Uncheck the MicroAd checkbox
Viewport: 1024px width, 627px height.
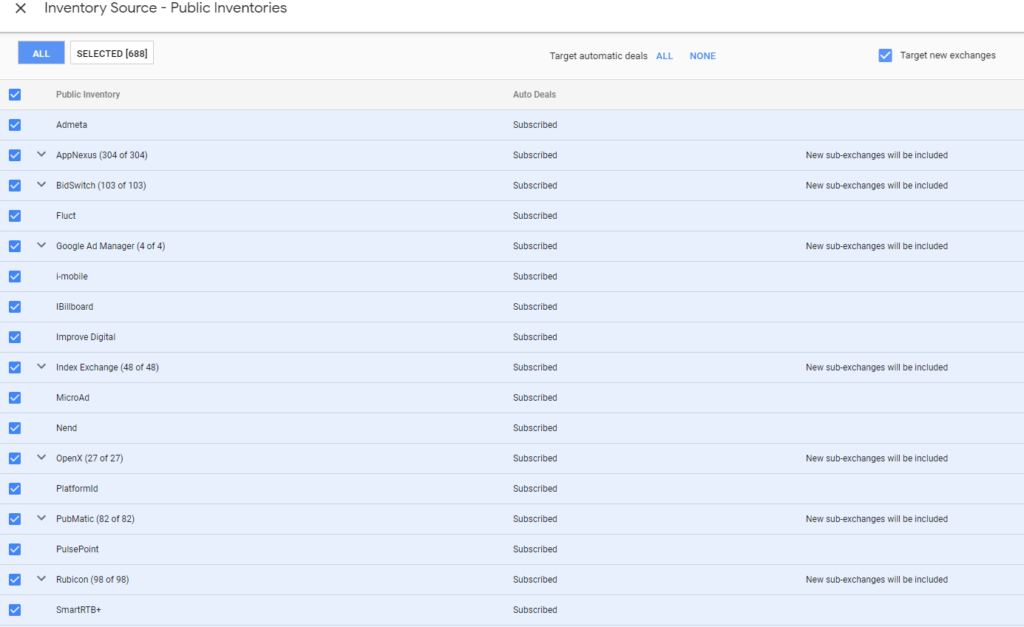(15, 398)
